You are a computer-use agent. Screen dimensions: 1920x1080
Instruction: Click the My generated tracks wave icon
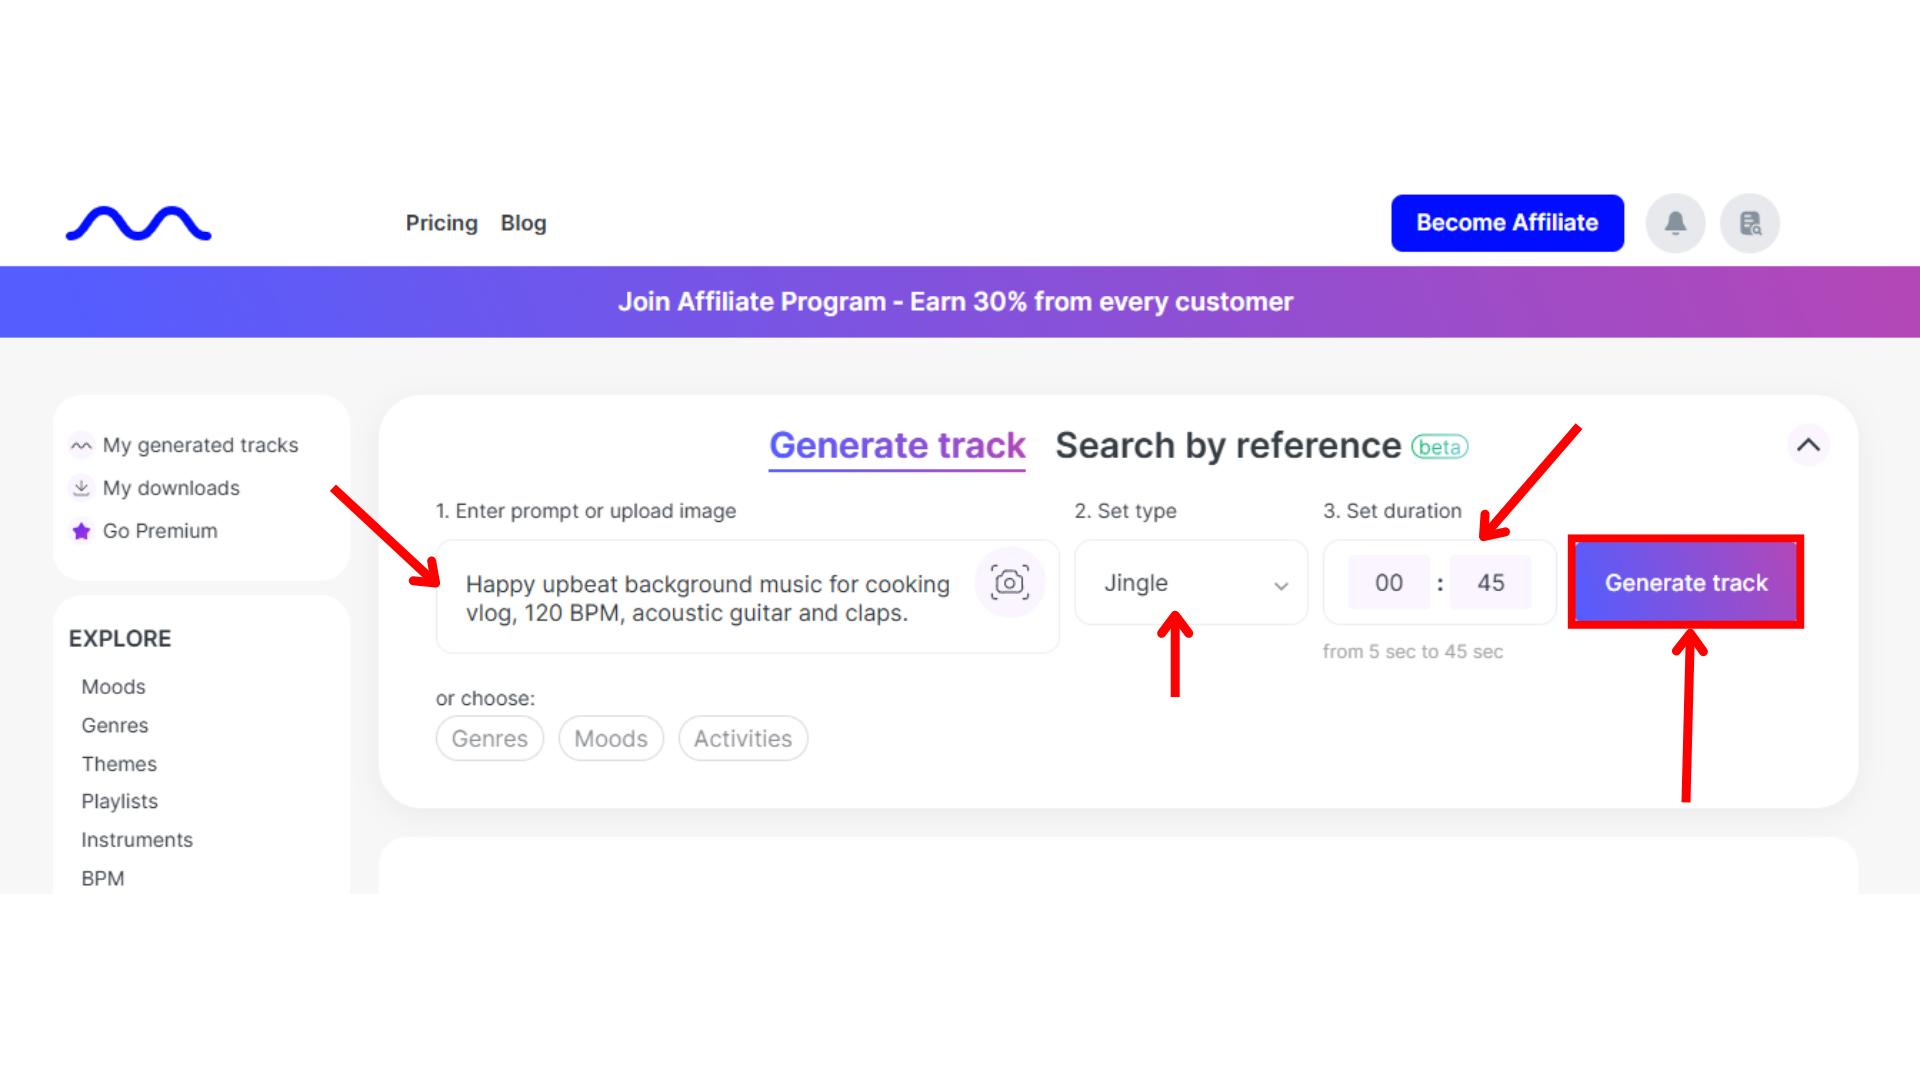pyautogui.click(x=81, y=446)
